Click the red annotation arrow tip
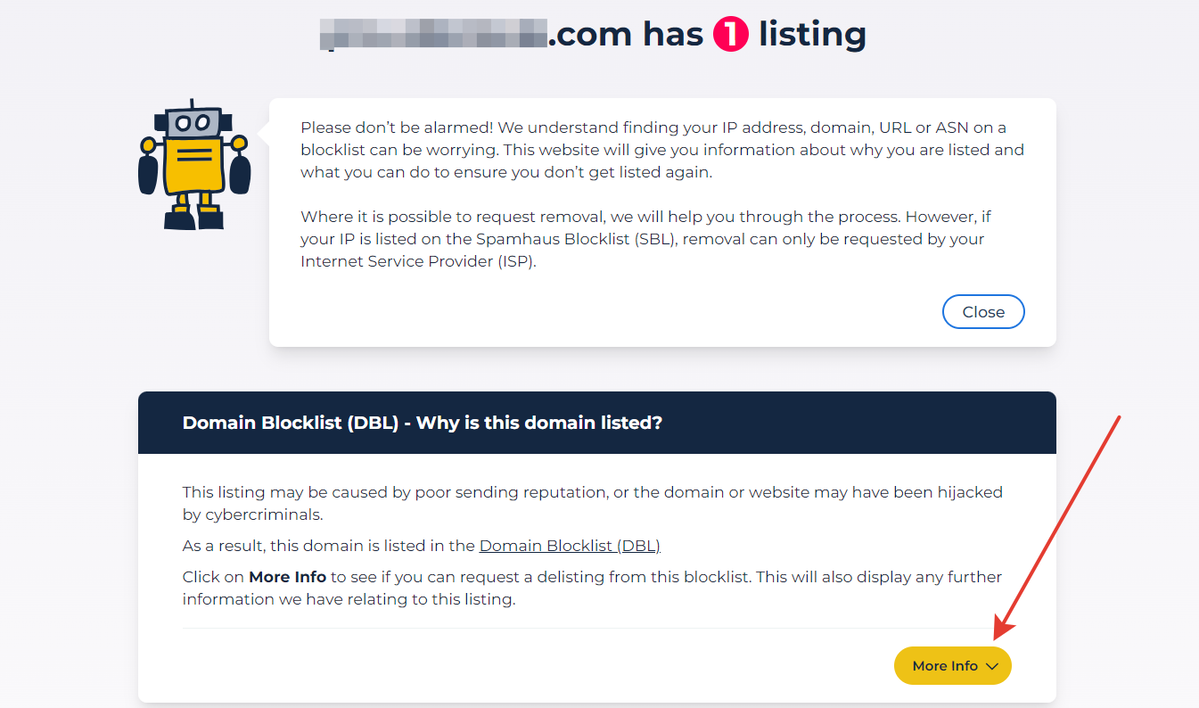 point(998,634)
